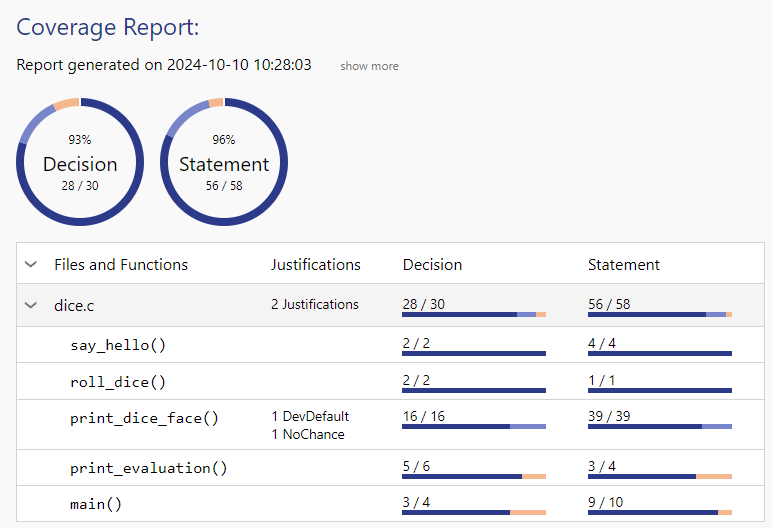The width and height of the screenshot is (772, 528).
Task: Open the roll_dice() function
Action: (117, 381)
